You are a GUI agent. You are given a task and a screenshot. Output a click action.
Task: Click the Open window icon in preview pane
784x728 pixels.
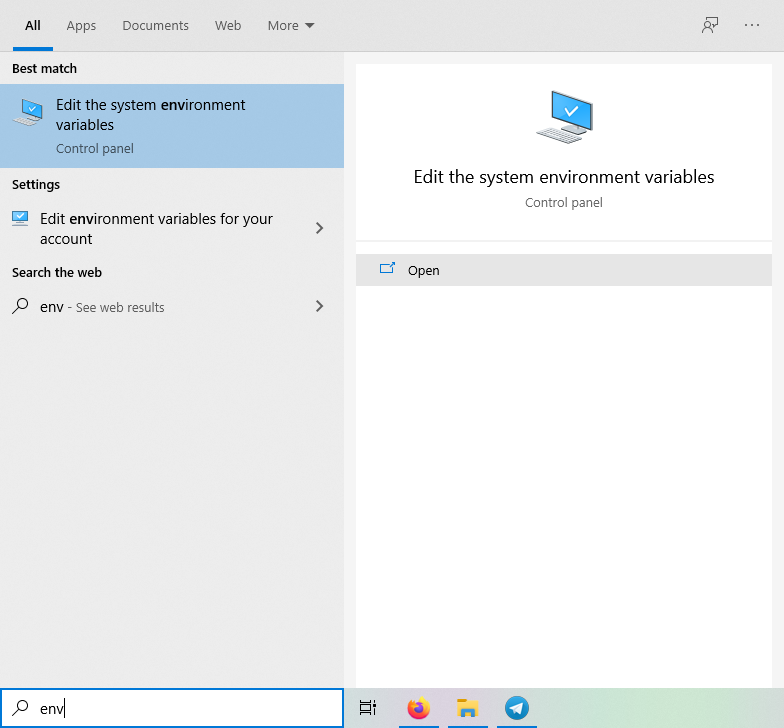pyautogui.click(x=387, y=268)
